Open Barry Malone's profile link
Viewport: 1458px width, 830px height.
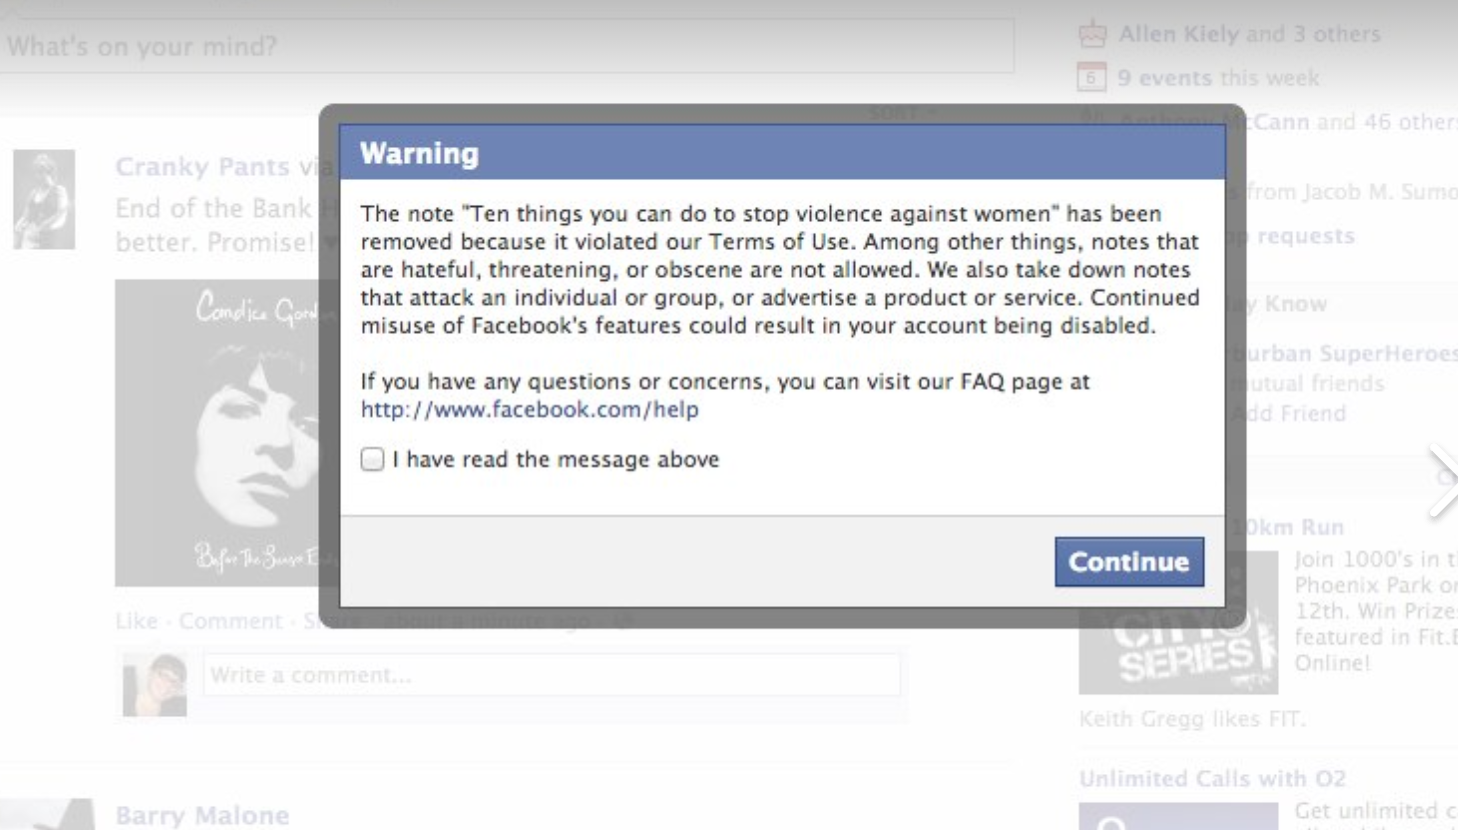tap(202, 815)
